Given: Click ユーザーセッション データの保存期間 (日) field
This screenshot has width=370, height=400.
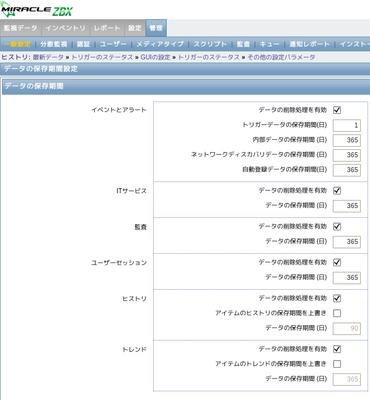Looking at the screenshot, I should 347,277.
